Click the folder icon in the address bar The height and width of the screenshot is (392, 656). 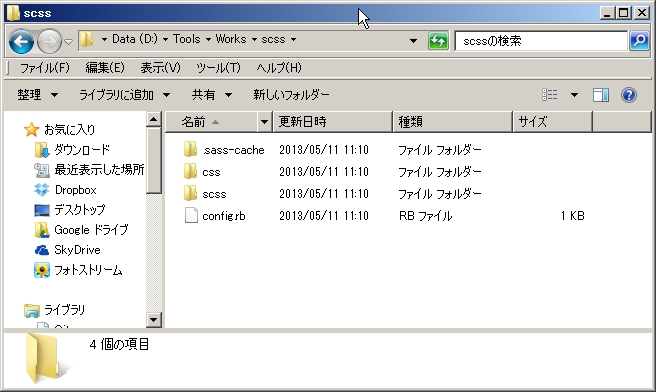87,40
